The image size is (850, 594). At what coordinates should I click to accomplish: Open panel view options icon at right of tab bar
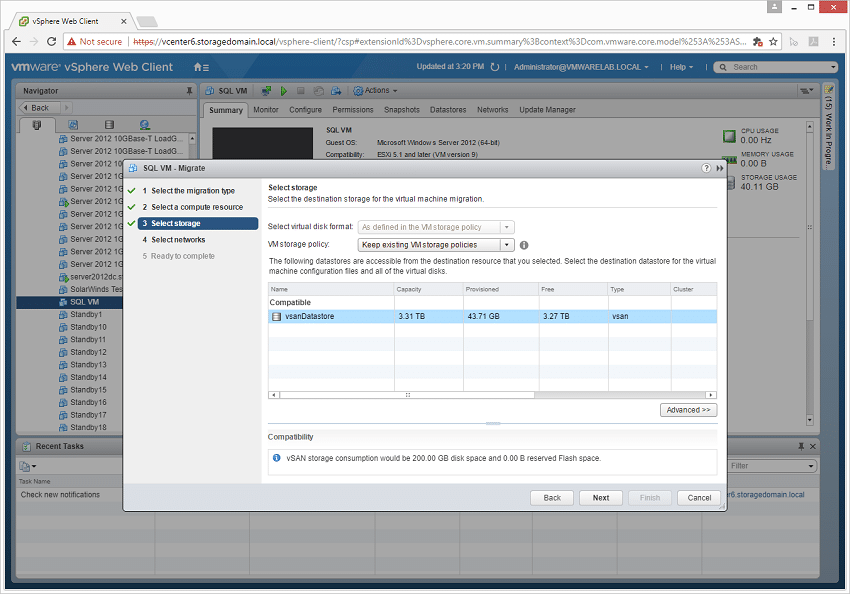[807, 91]
